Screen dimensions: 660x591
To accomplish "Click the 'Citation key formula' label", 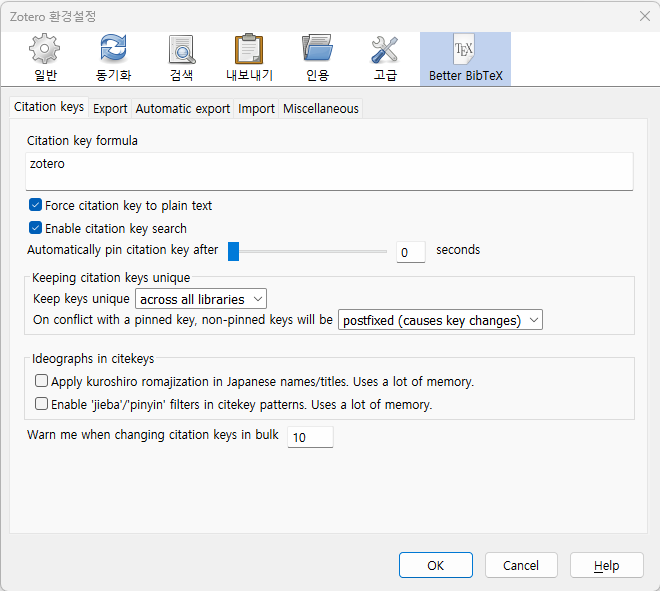I will tap(82, 141).
